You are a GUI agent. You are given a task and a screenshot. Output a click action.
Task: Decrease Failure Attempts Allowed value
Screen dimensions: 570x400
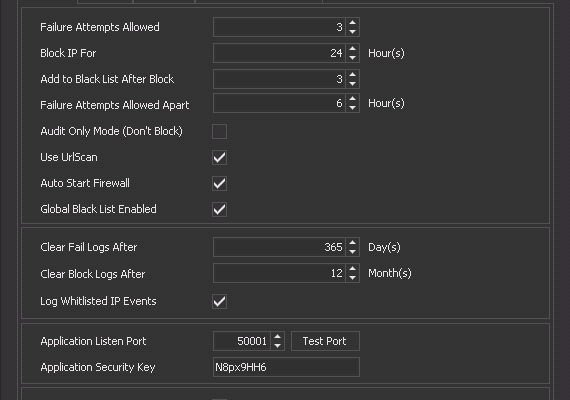point(352,32)
